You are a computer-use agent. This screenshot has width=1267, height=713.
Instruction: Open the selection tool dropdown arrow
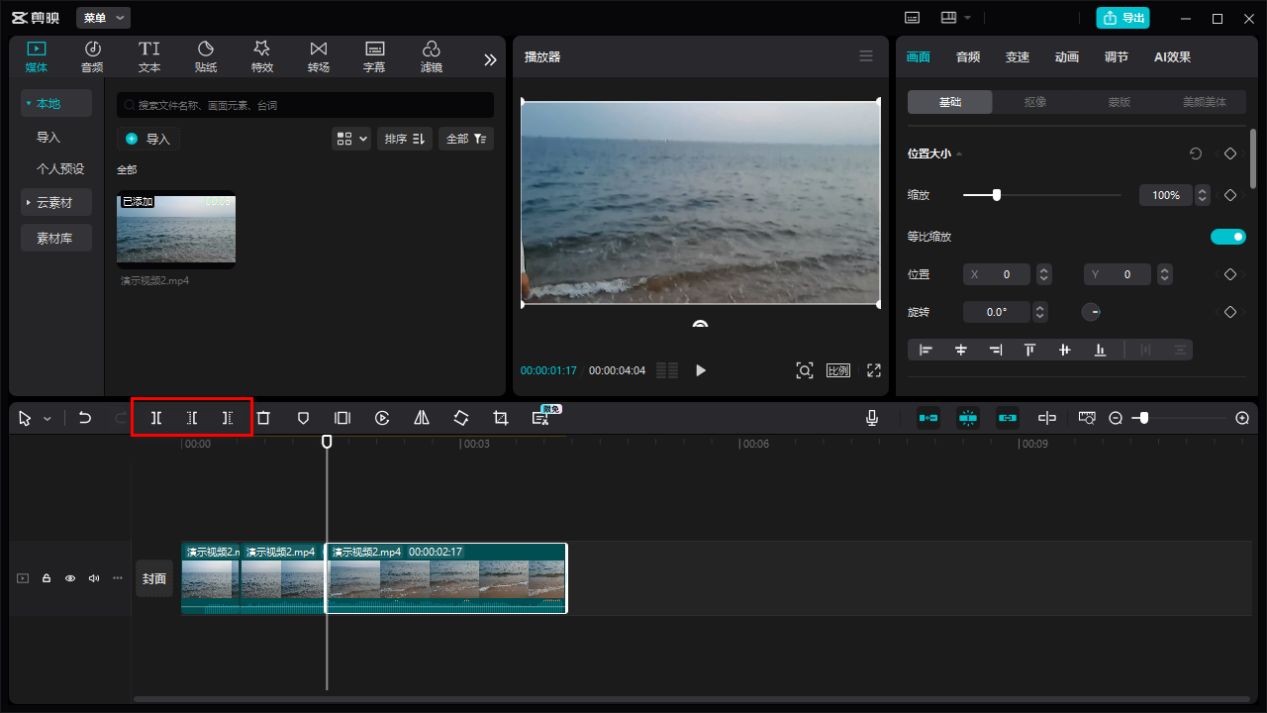(x=47, y=419)
